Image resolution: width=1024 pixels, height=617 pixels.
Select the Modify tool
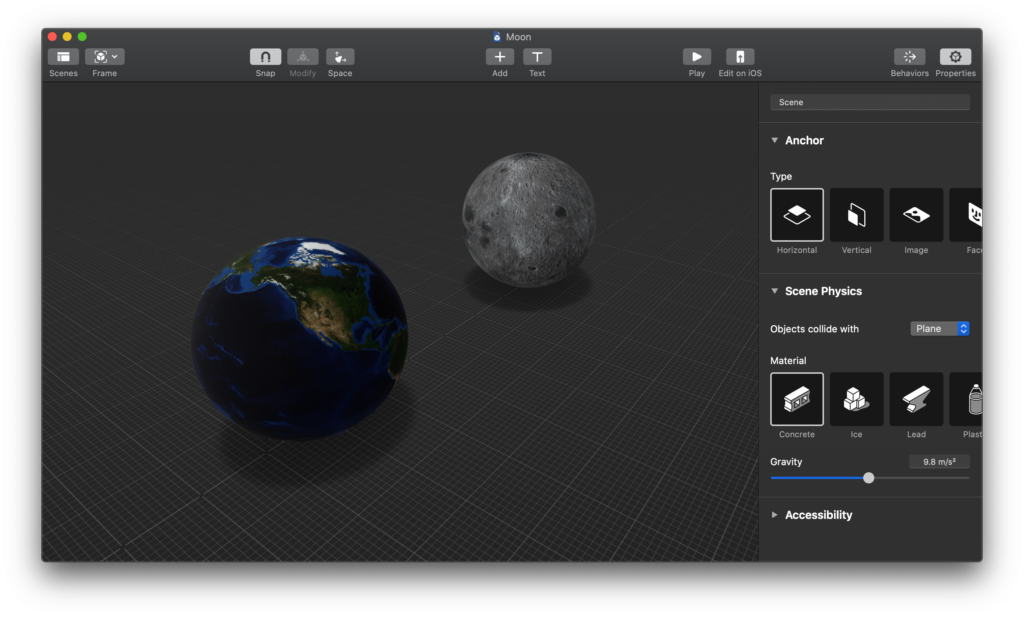click(302, 57)
